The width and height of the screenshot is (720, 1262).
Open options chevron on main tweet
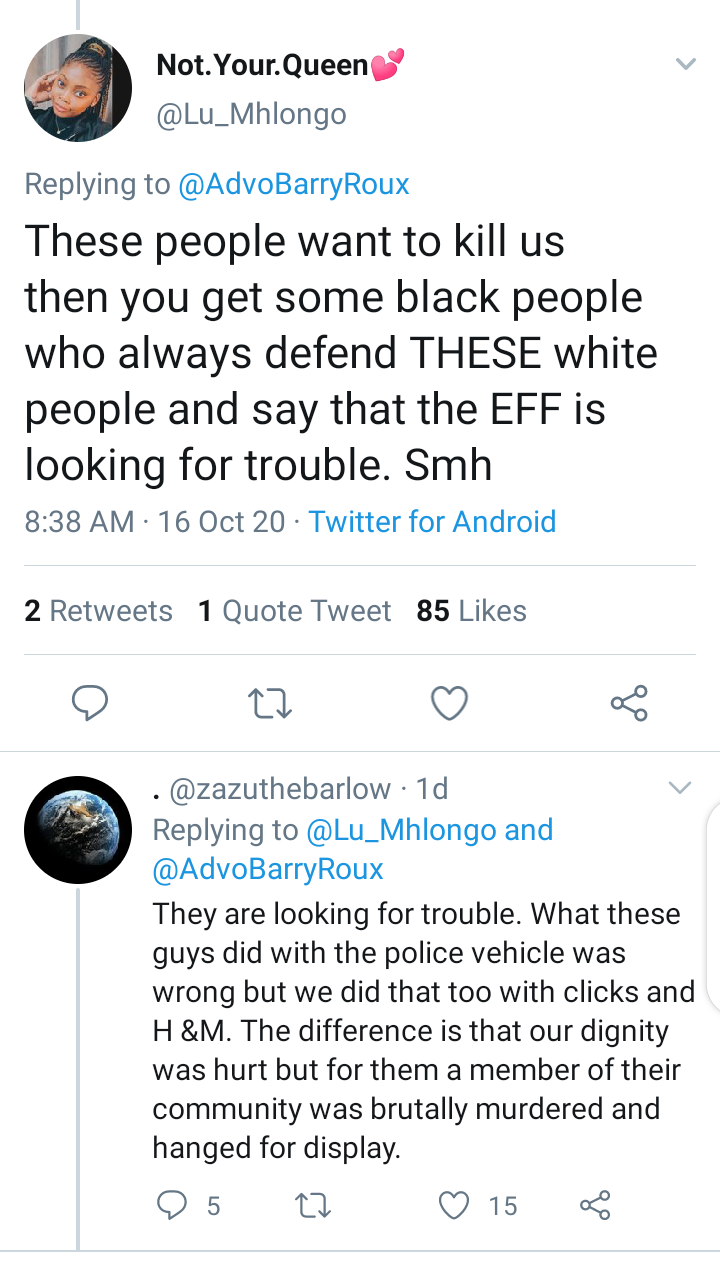tap(685, 64)
